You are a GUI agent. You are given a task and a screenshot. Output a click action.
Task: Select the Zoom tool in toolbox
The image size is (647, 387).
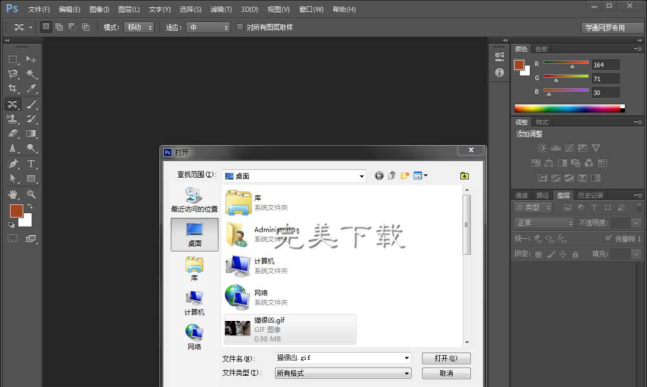tap(31, 194)
